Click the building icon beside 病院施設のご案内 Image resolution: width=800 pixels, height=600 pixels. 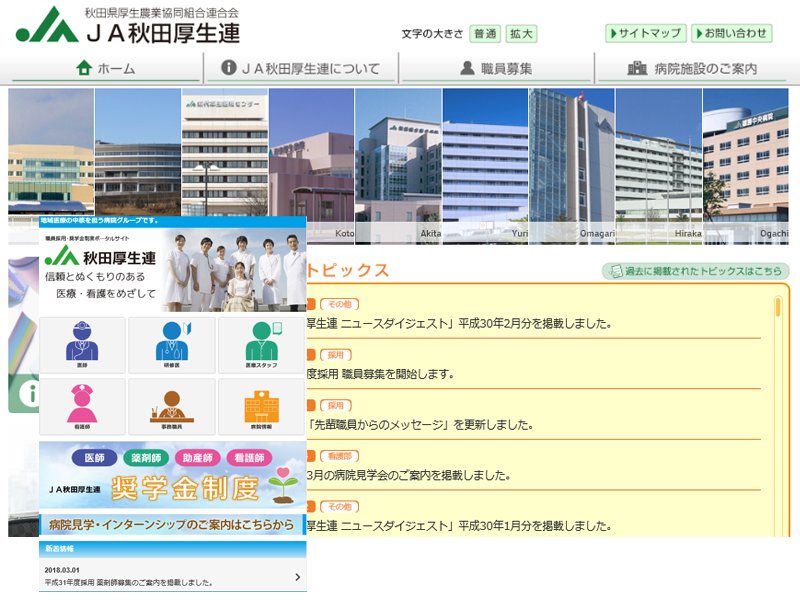(637, 68)
